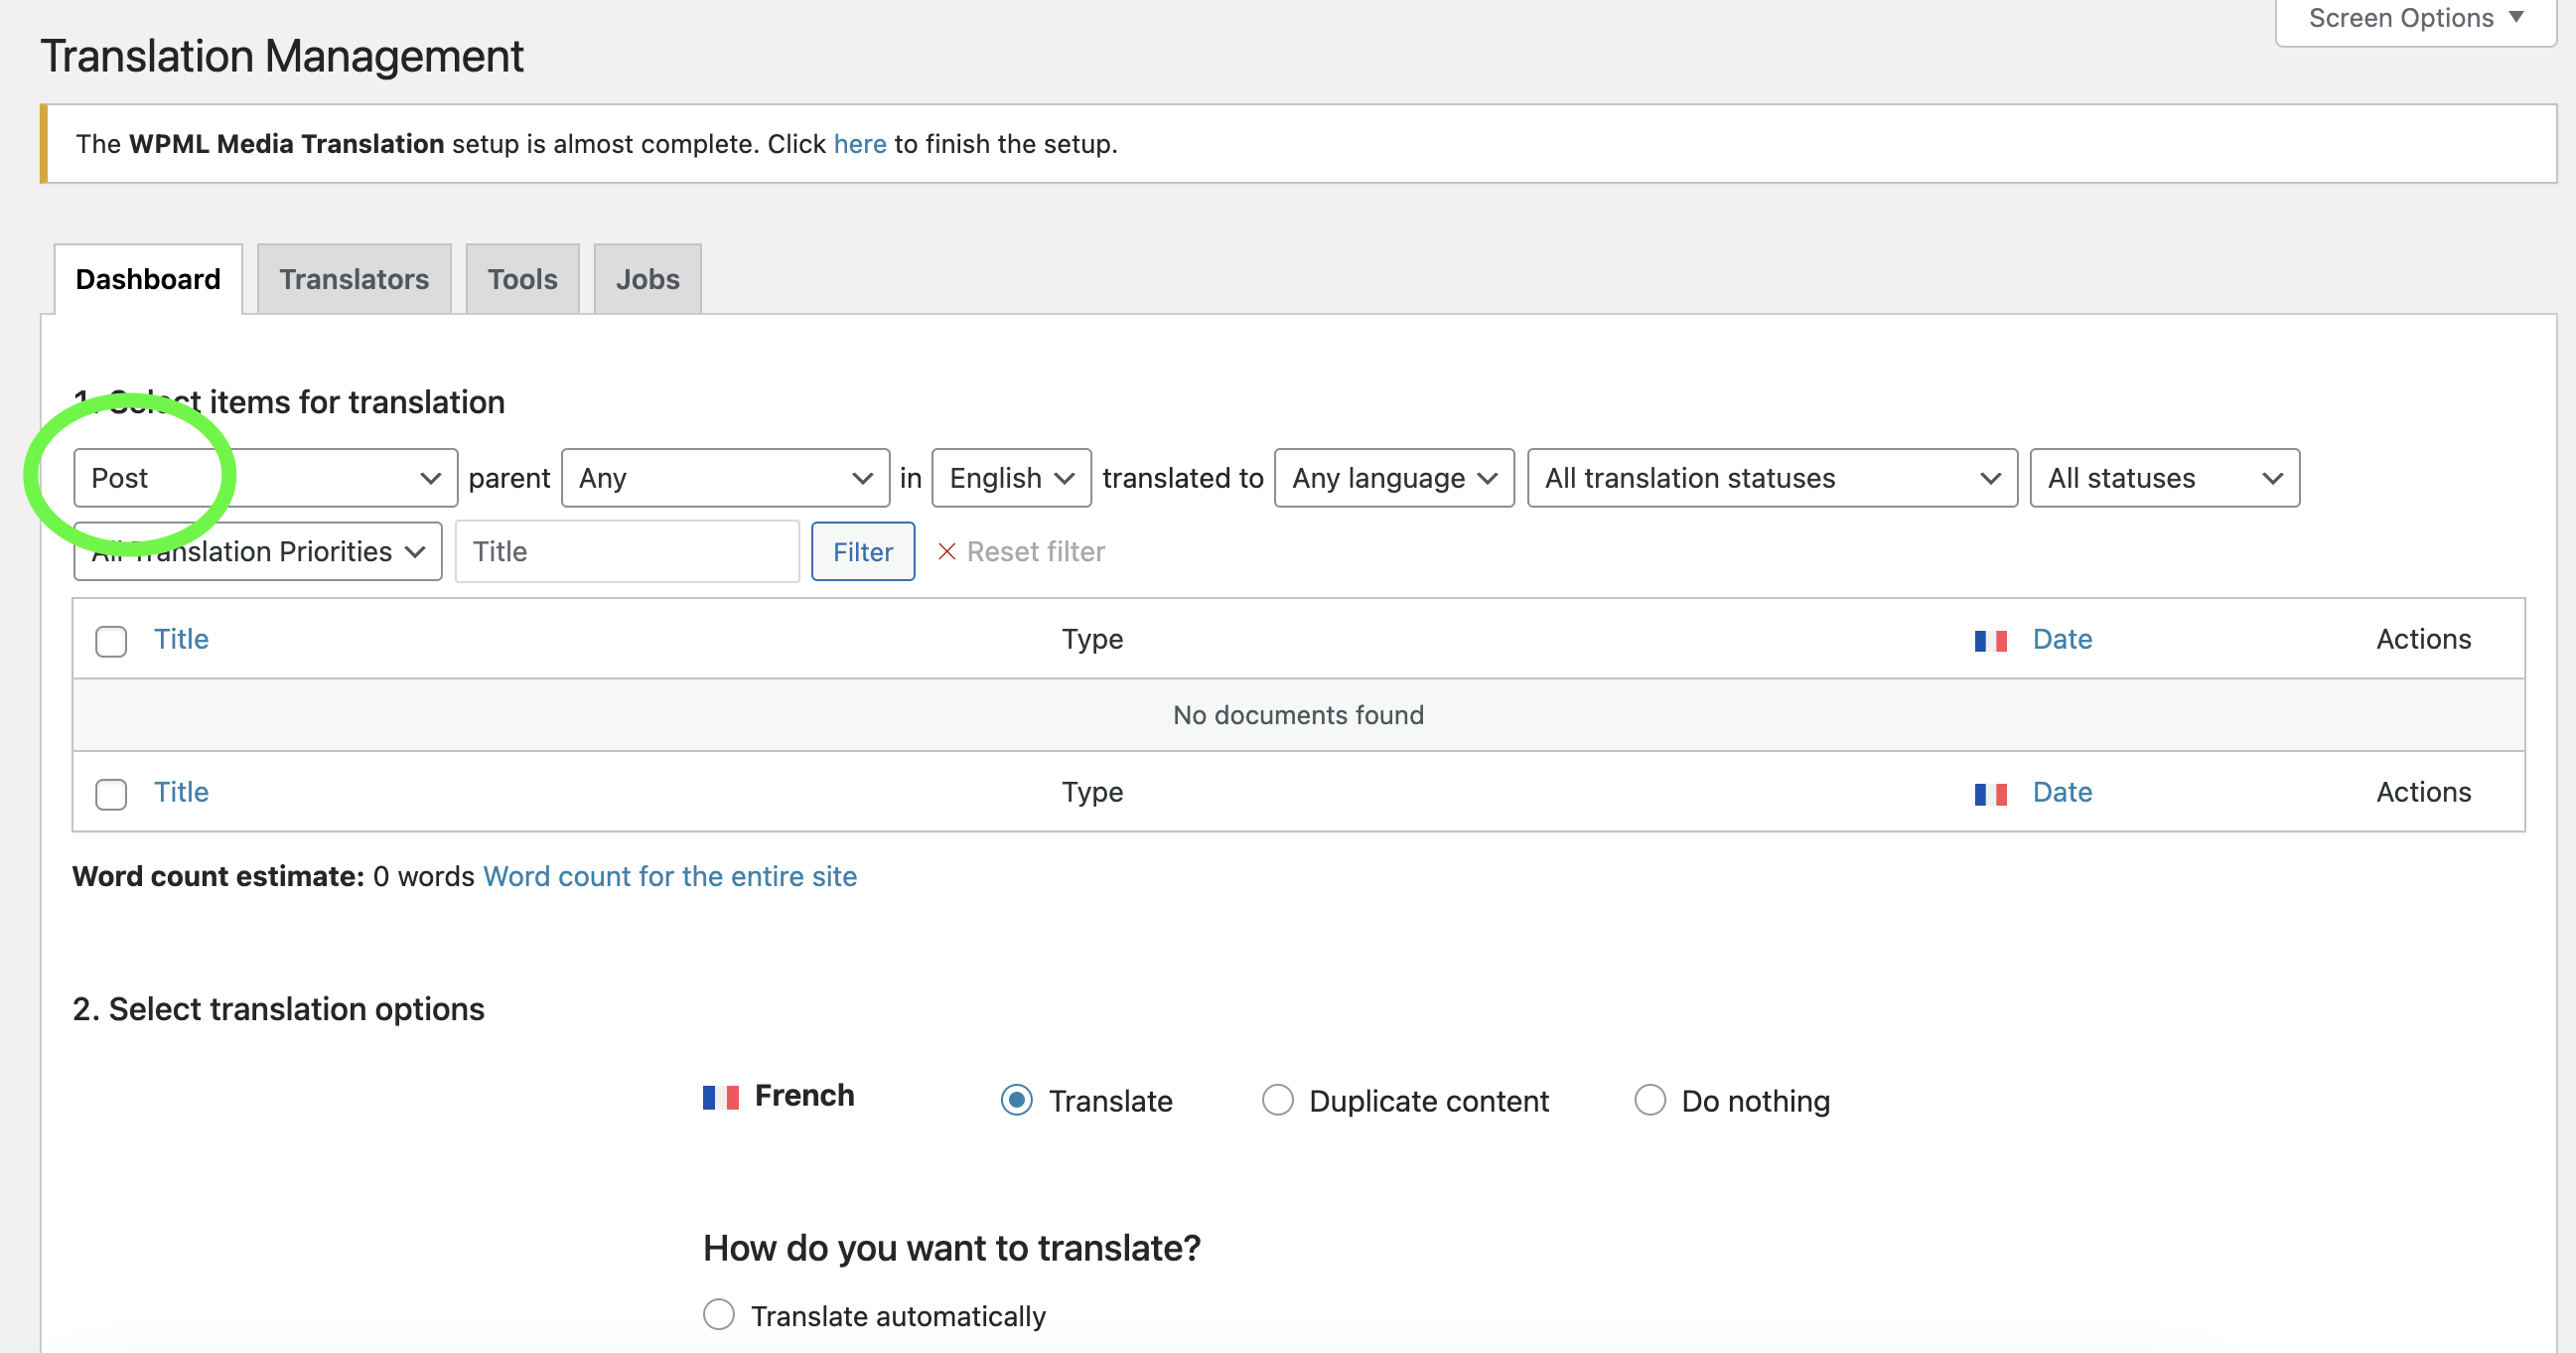Open the Any language dropdown

pyautogui.click(x=1393, y=478)
